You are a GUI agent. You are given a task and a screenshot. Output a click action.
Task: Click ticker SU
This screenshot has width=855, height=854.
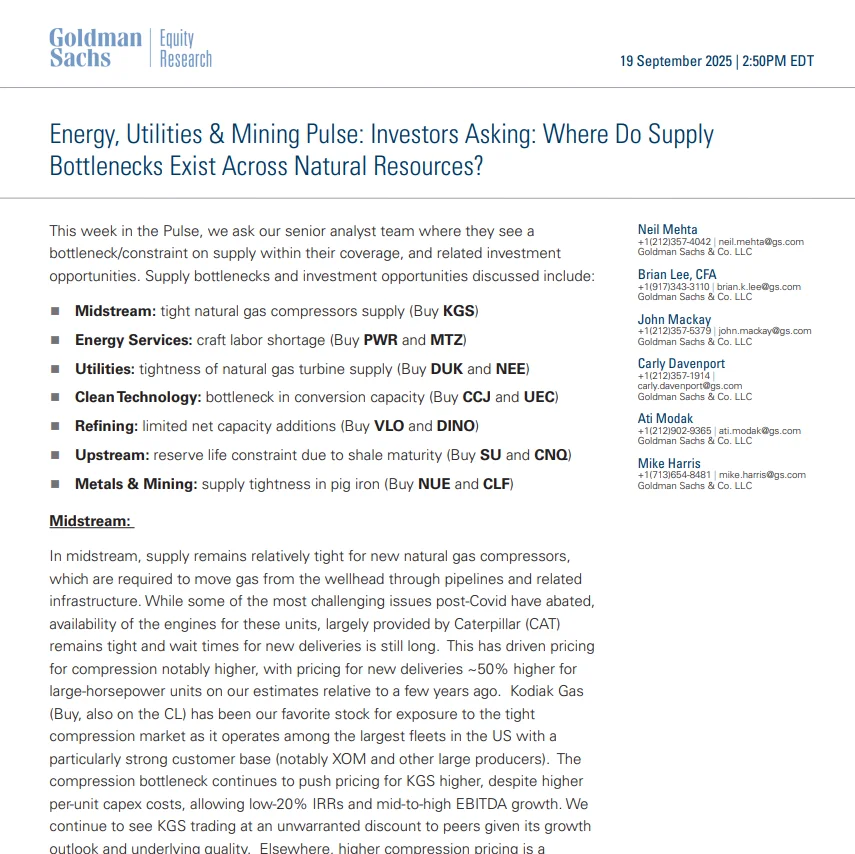tap(490, 455)
